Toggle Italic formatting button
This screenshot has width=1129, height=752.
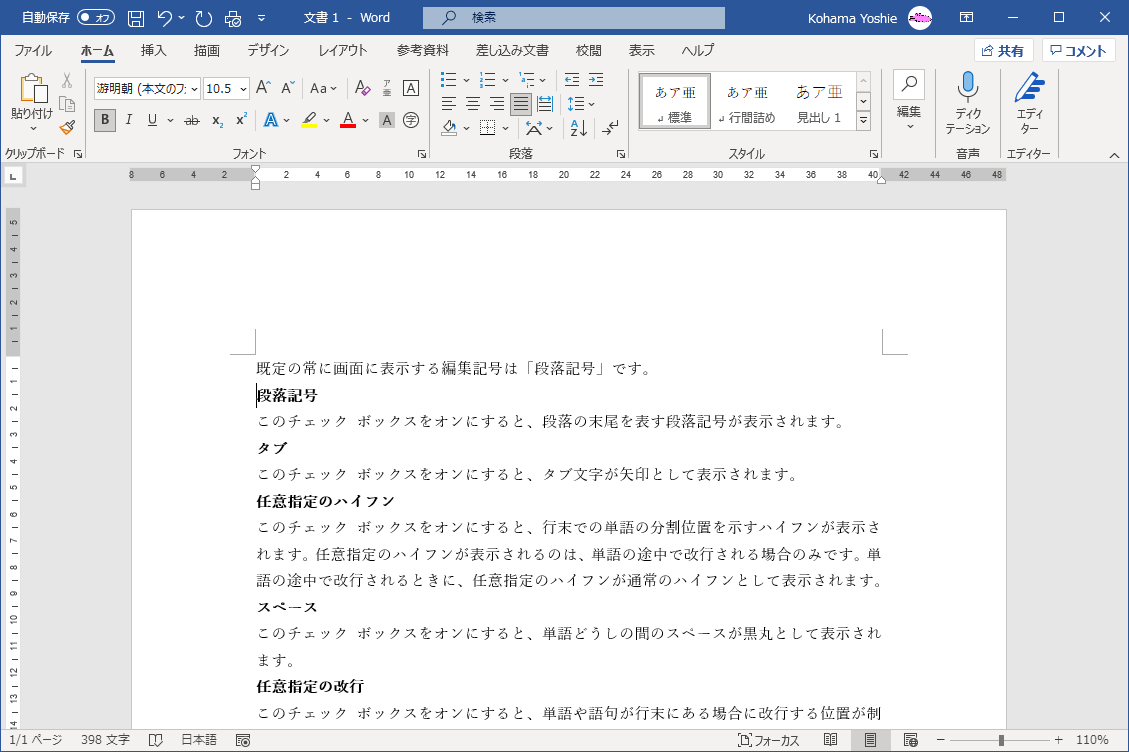click(129, 120)
